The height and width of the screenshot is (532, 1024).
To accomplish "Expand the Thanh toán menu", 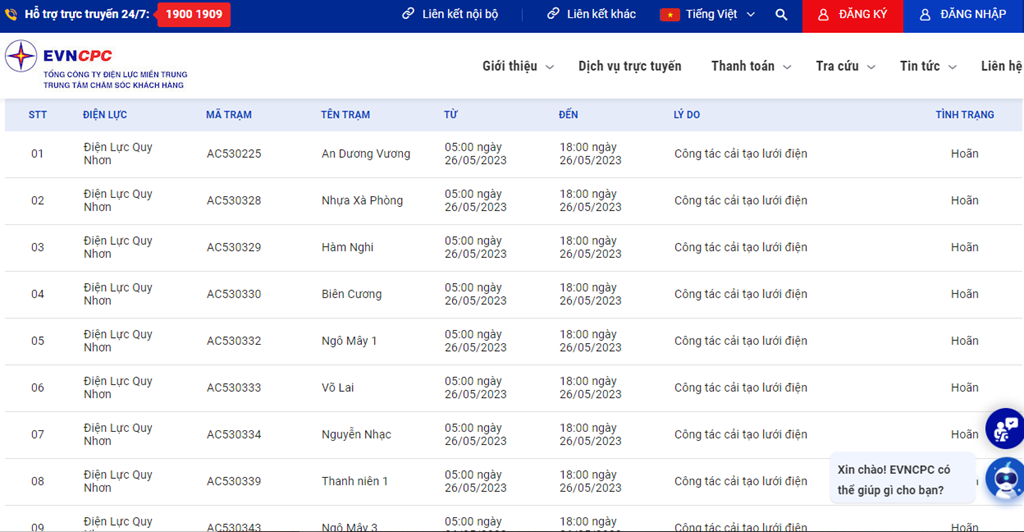I will [751, 66].
